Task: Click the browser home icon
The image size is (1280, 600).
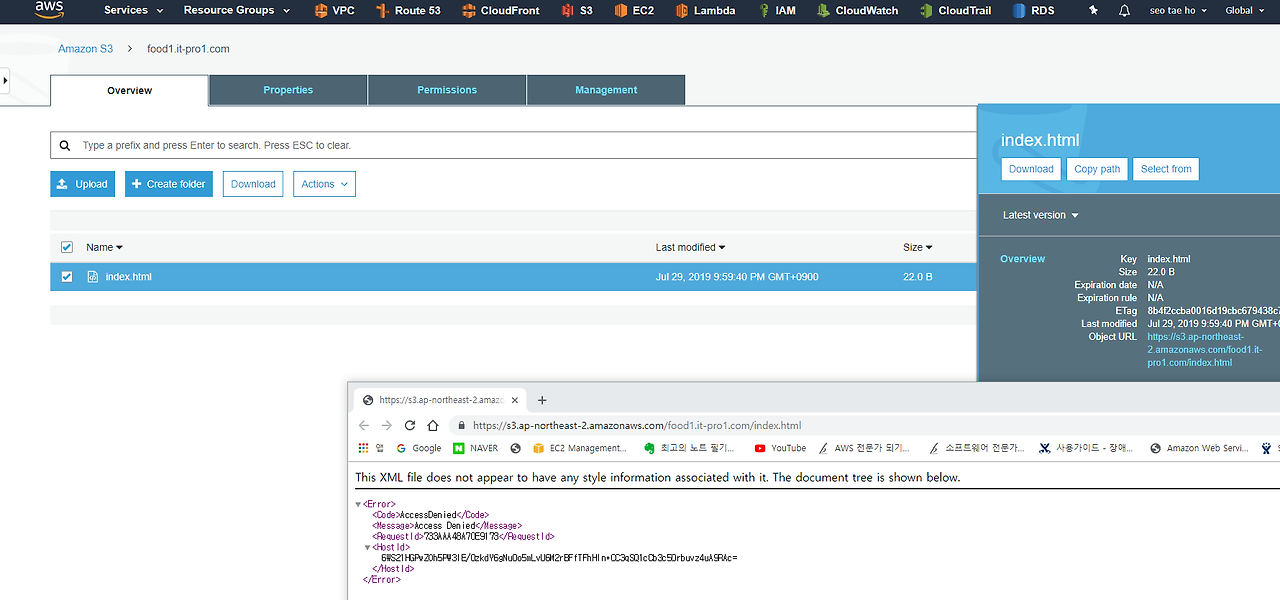Action: click(x=433, y=425)
